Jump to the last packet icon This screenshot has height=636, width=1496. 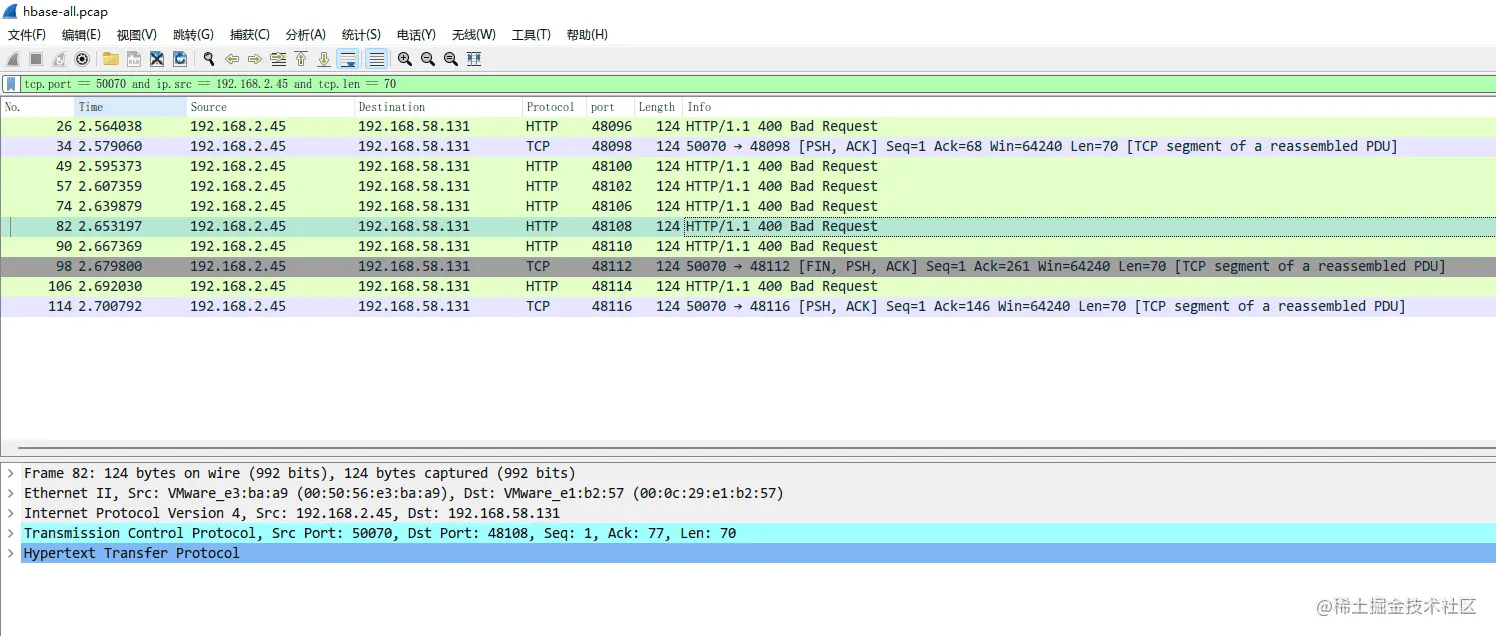[x=324, y=59]
